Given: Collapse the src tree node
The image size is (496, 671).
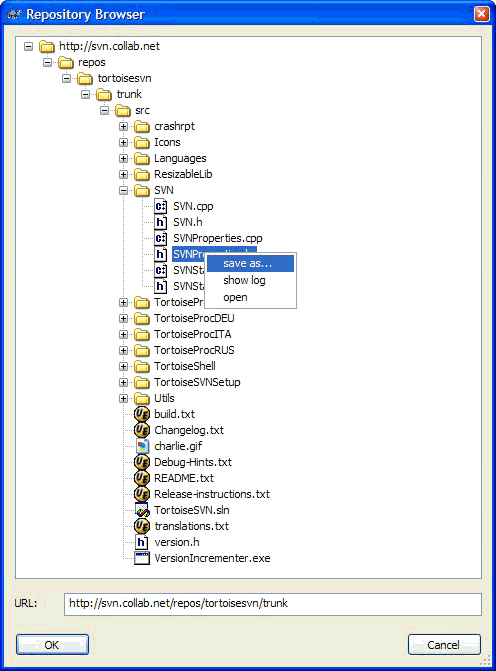Looking at the screenshot, I should click(104, 110).
